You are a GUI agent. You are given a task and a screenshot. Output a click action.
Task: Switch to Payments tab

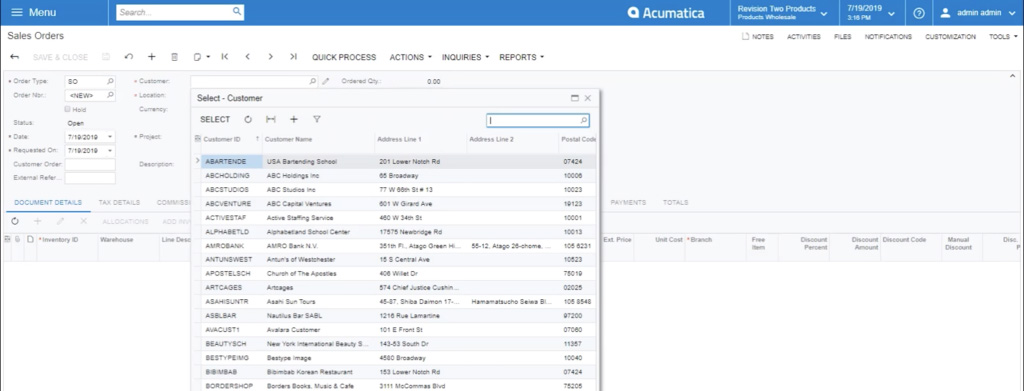coord(628,203)
